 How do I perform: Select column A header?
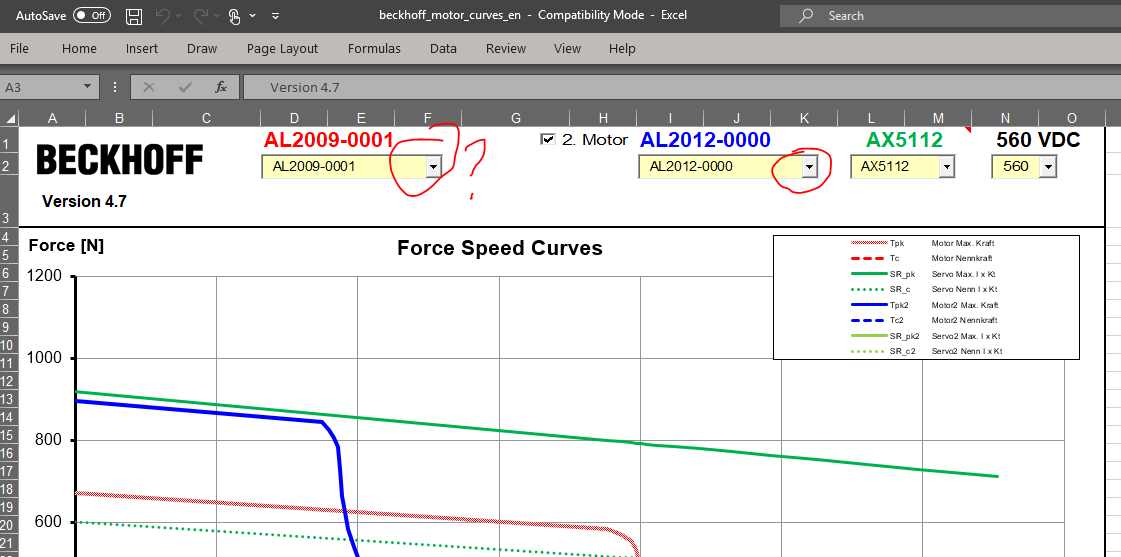point(51,119)
